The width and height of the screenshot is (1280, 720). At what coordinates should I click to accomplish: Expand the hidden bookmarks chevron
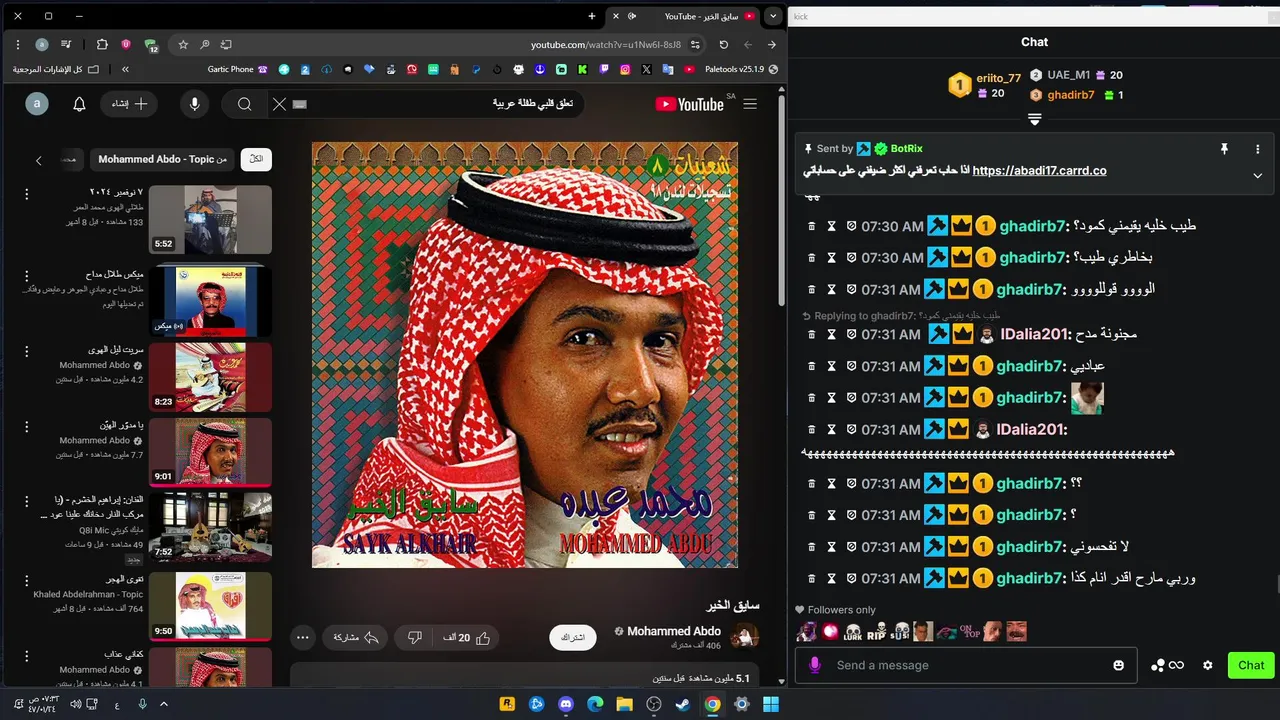pyautogui.click(x=125, y=69)
